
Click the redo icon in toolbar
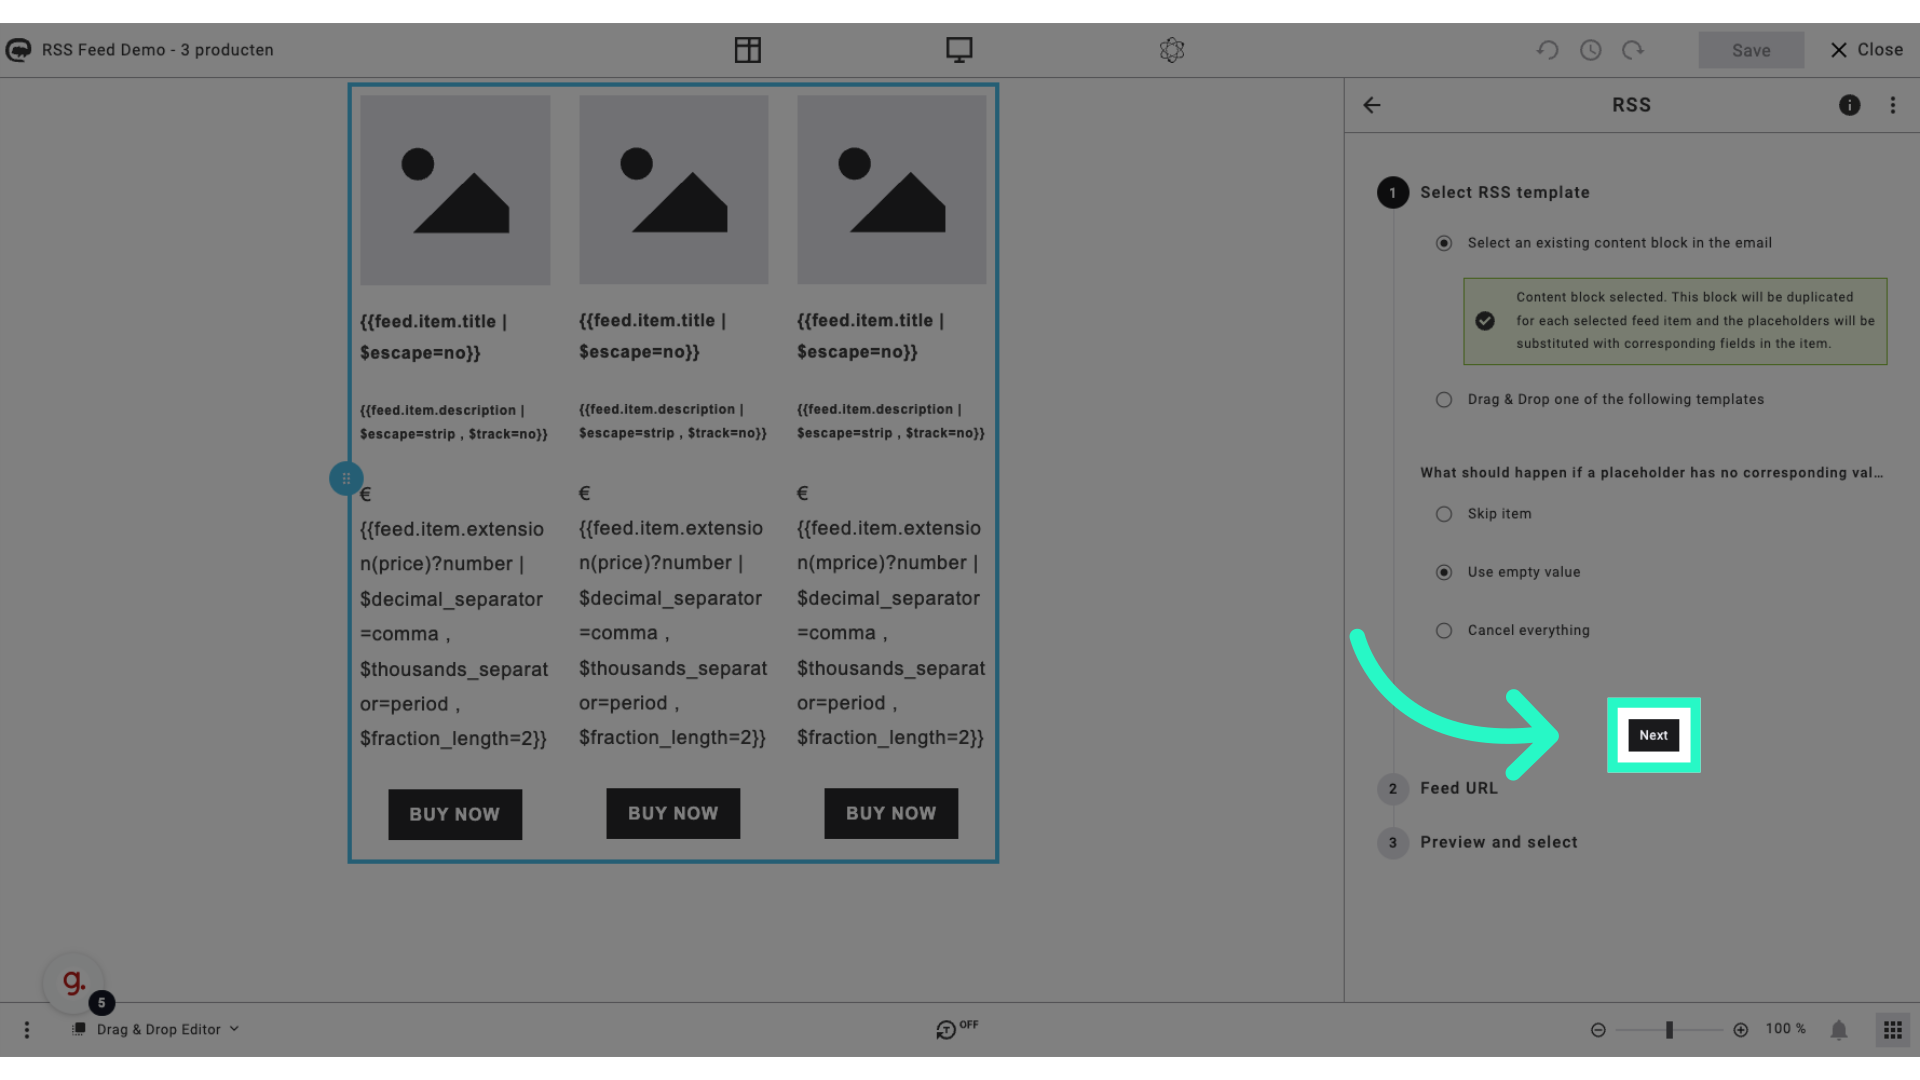[x=1631, y=50]
